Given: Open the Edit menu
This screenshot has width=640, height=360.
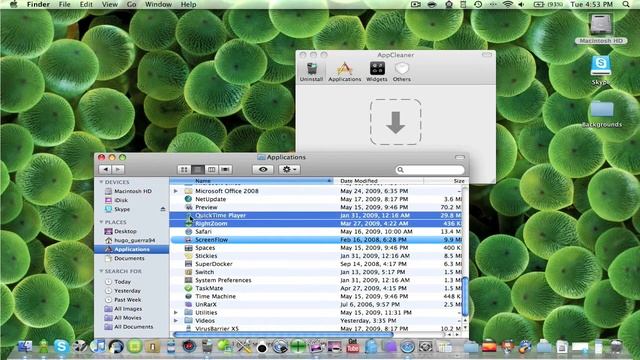Looking at the screenshot, I should (86, 4).
